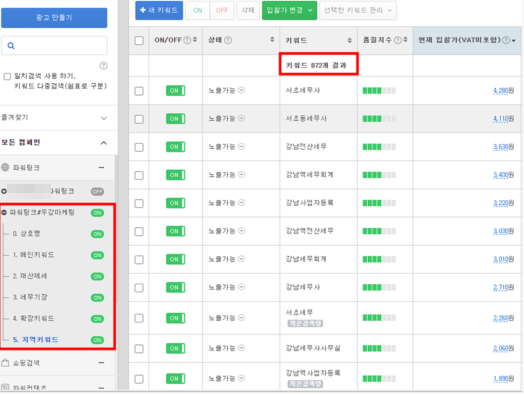
Task: Select checkbox for 서초세무사 row
Action: (x=139, y=91)
